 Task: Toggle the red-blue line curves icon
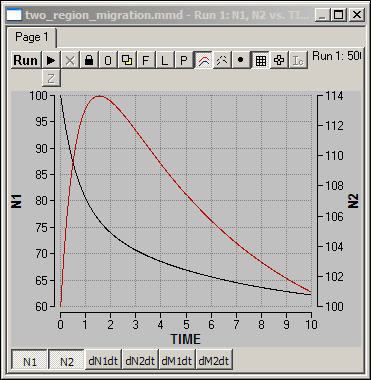[203, 60]
